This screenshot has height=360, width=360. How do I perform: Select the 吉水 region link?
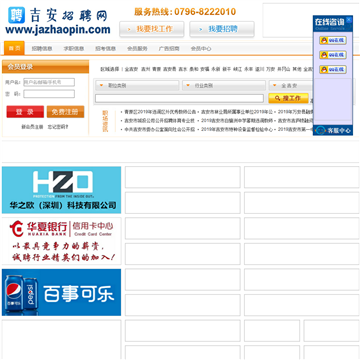pos(182,69)
